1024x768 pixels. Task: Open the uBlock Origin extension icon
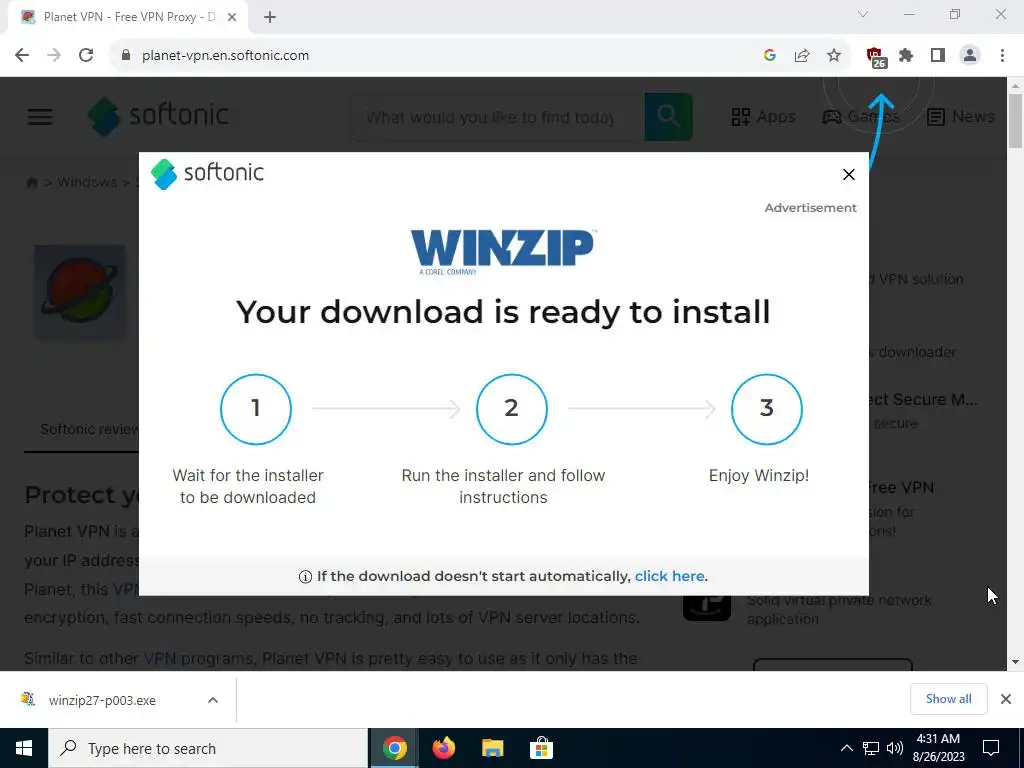pos(875,57)
